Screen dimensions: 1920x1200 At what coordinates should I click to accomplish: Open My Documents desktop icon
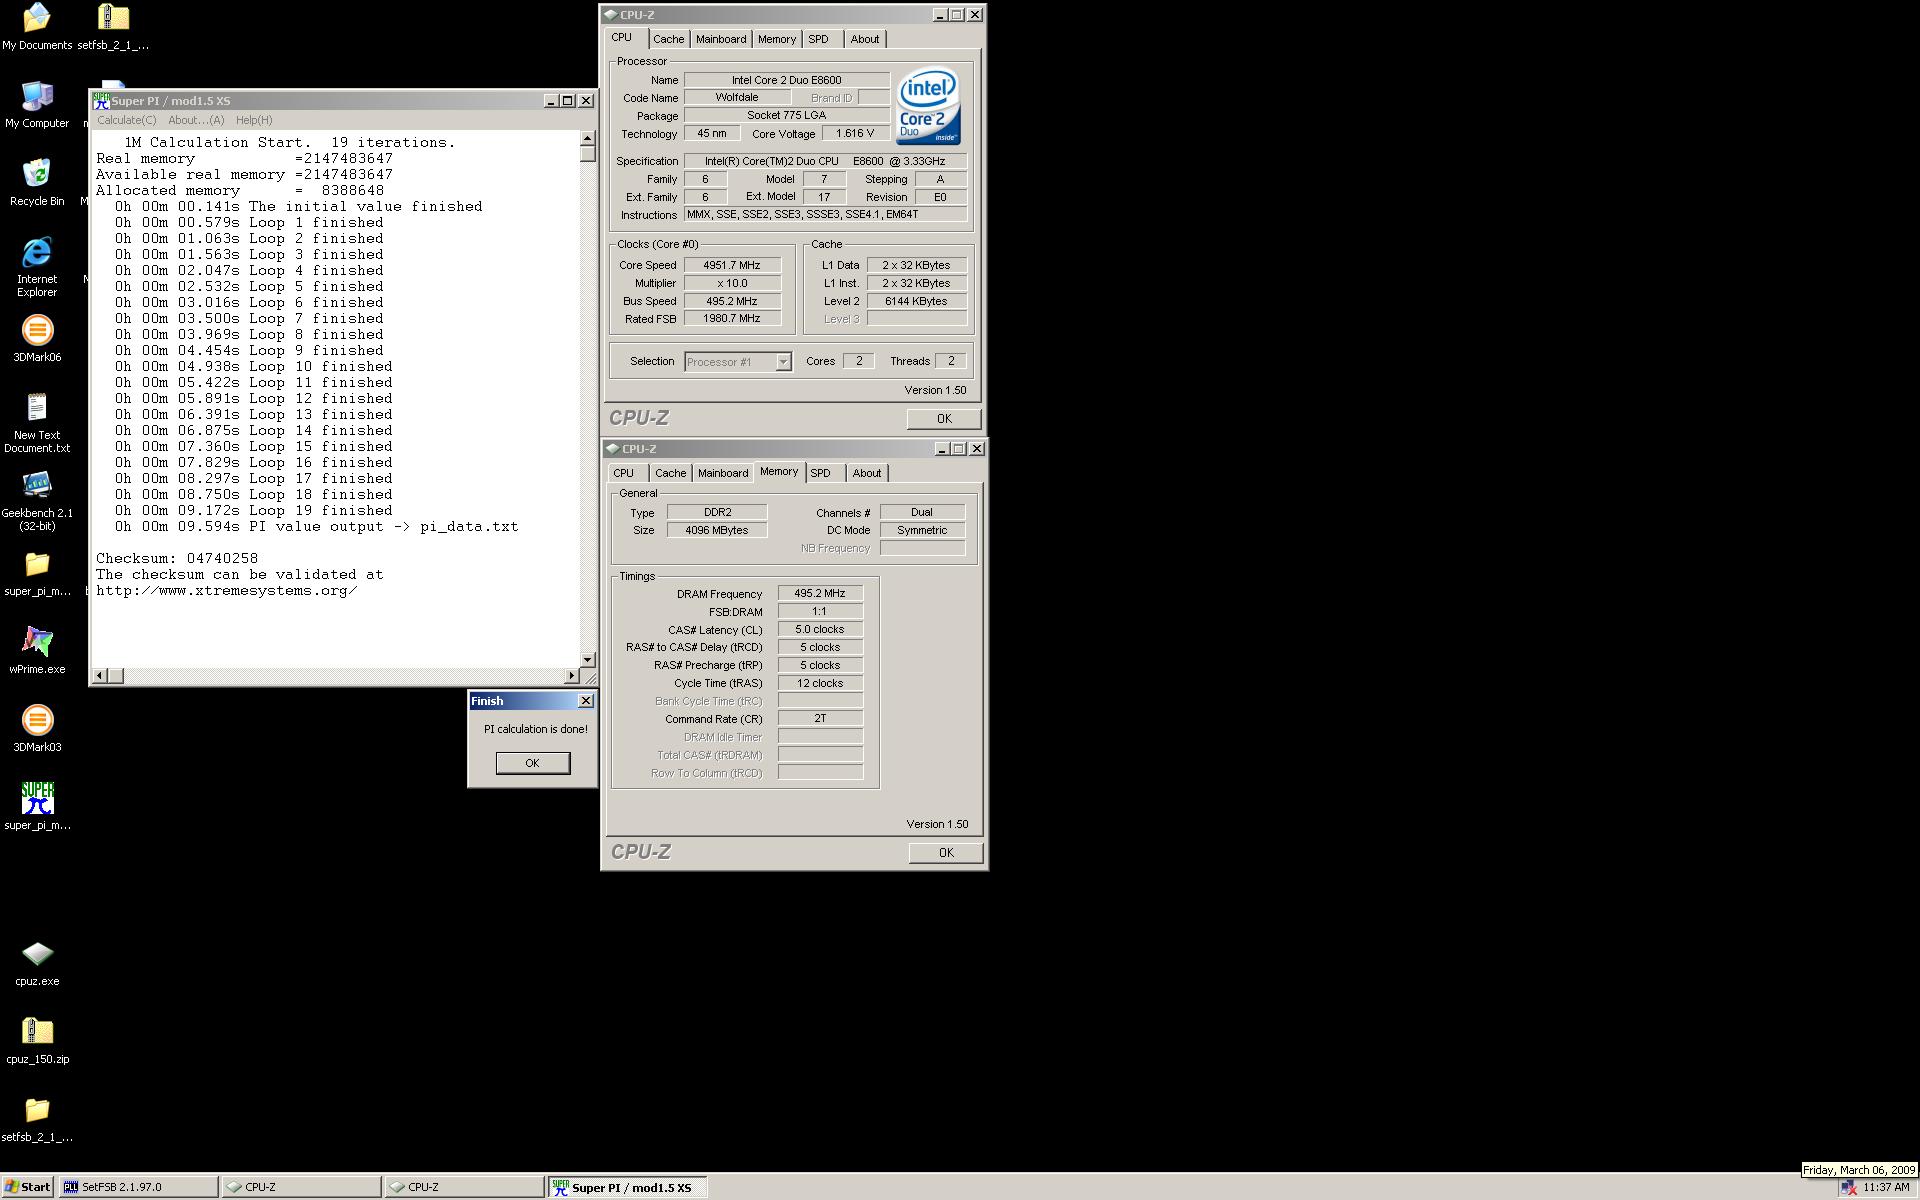37,27
